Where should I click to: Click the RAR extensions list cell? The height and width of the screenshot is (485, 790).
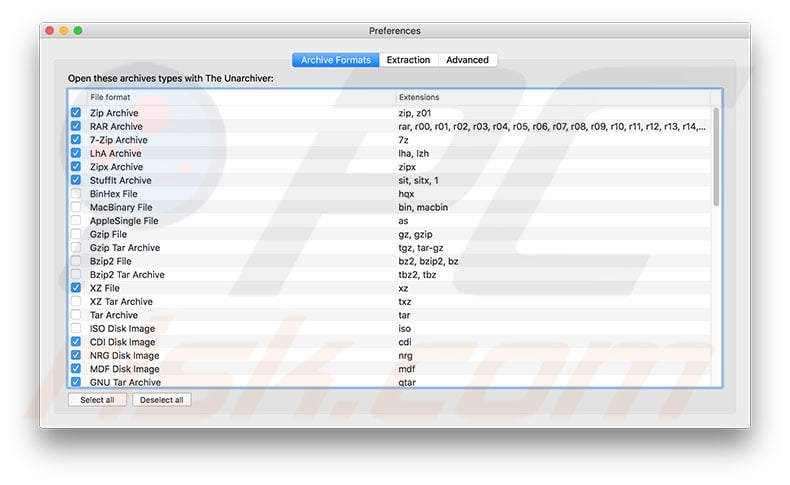coord(552,126)
